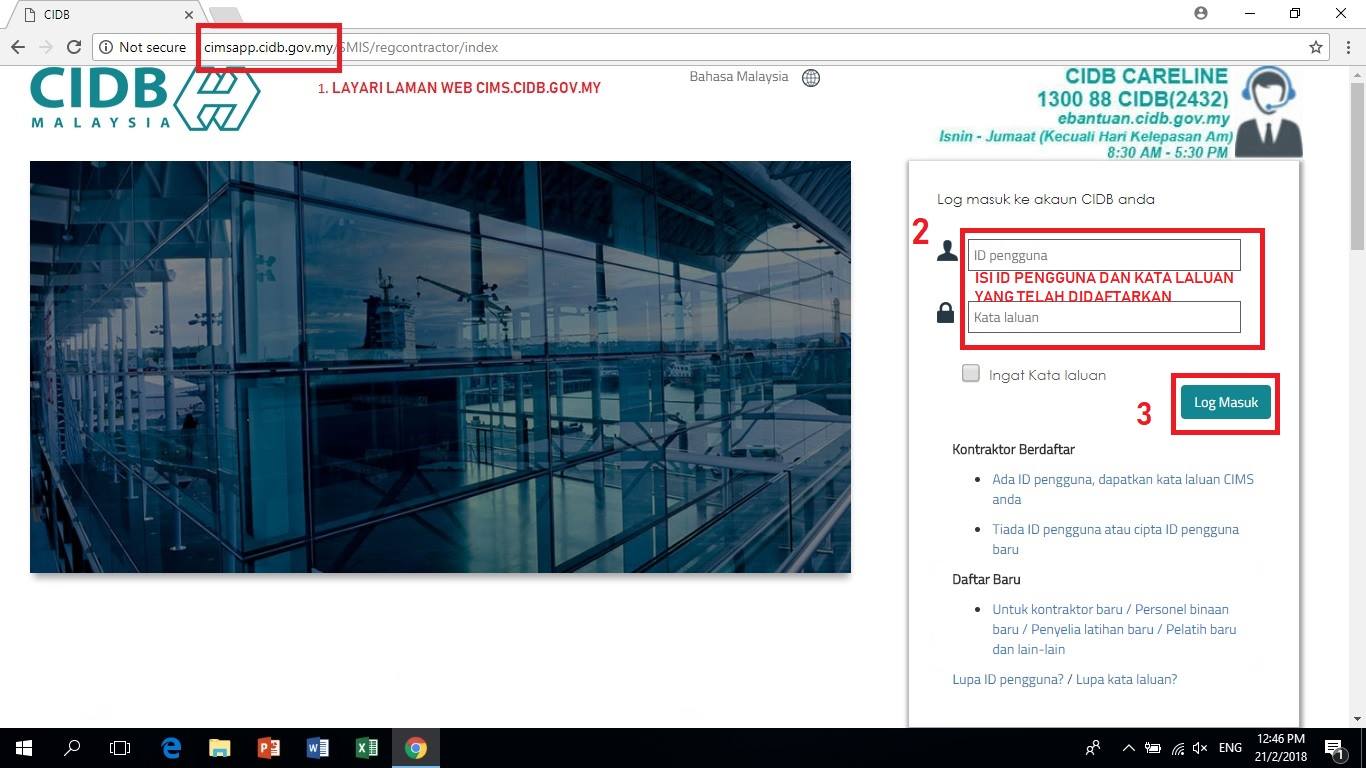Click the Kata laluan password field
This screenshot has height=768, width=1366.
pyautogui.click(x=1104, y=317)
